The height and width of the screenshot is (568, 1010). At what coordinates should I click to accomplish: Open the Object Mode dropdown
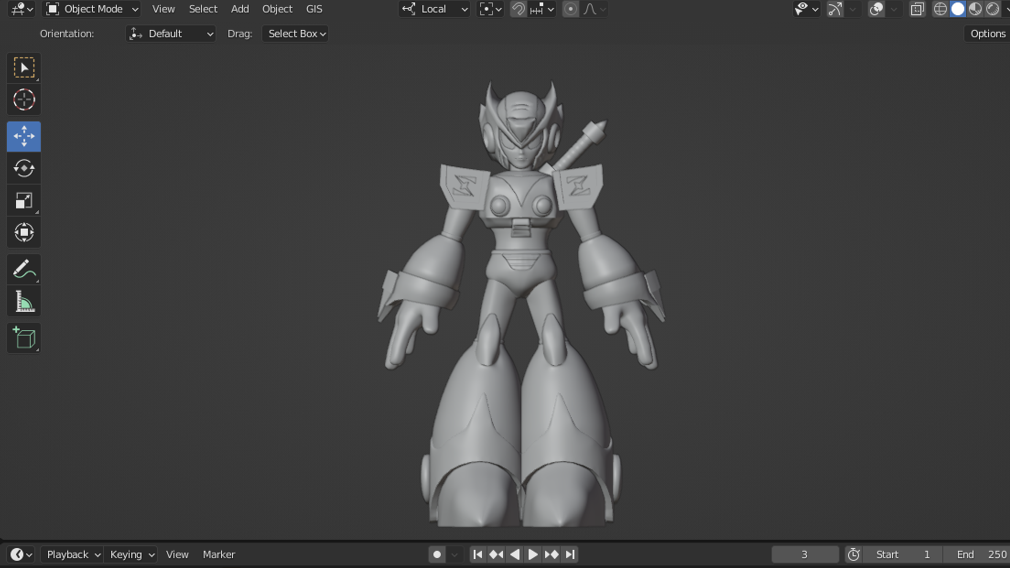point(93,9)
